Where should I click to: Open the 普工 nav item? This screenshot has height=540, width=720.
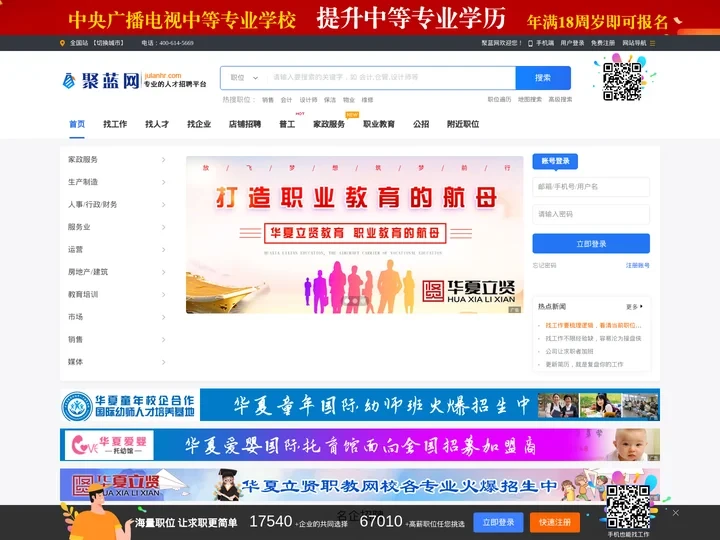coord(287,124)
